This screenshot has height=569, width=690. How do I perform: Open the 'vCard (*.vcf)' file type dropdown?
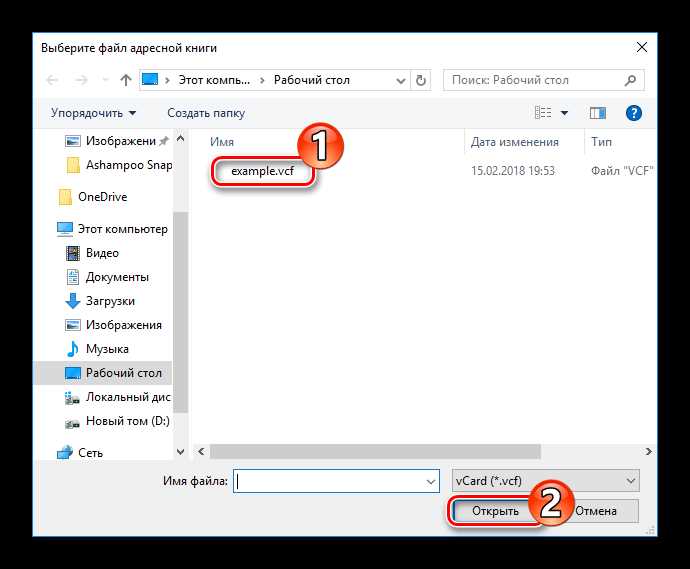(546, 481)
